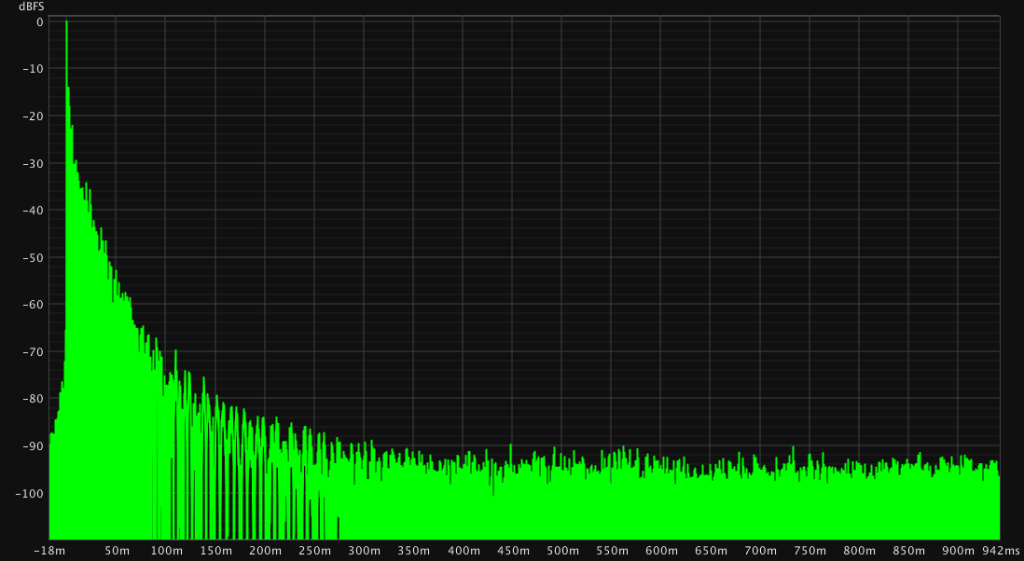Select the -30 label on the vertical axis
The width and height of the screenshot is (1024, 561).
point(35,163)
